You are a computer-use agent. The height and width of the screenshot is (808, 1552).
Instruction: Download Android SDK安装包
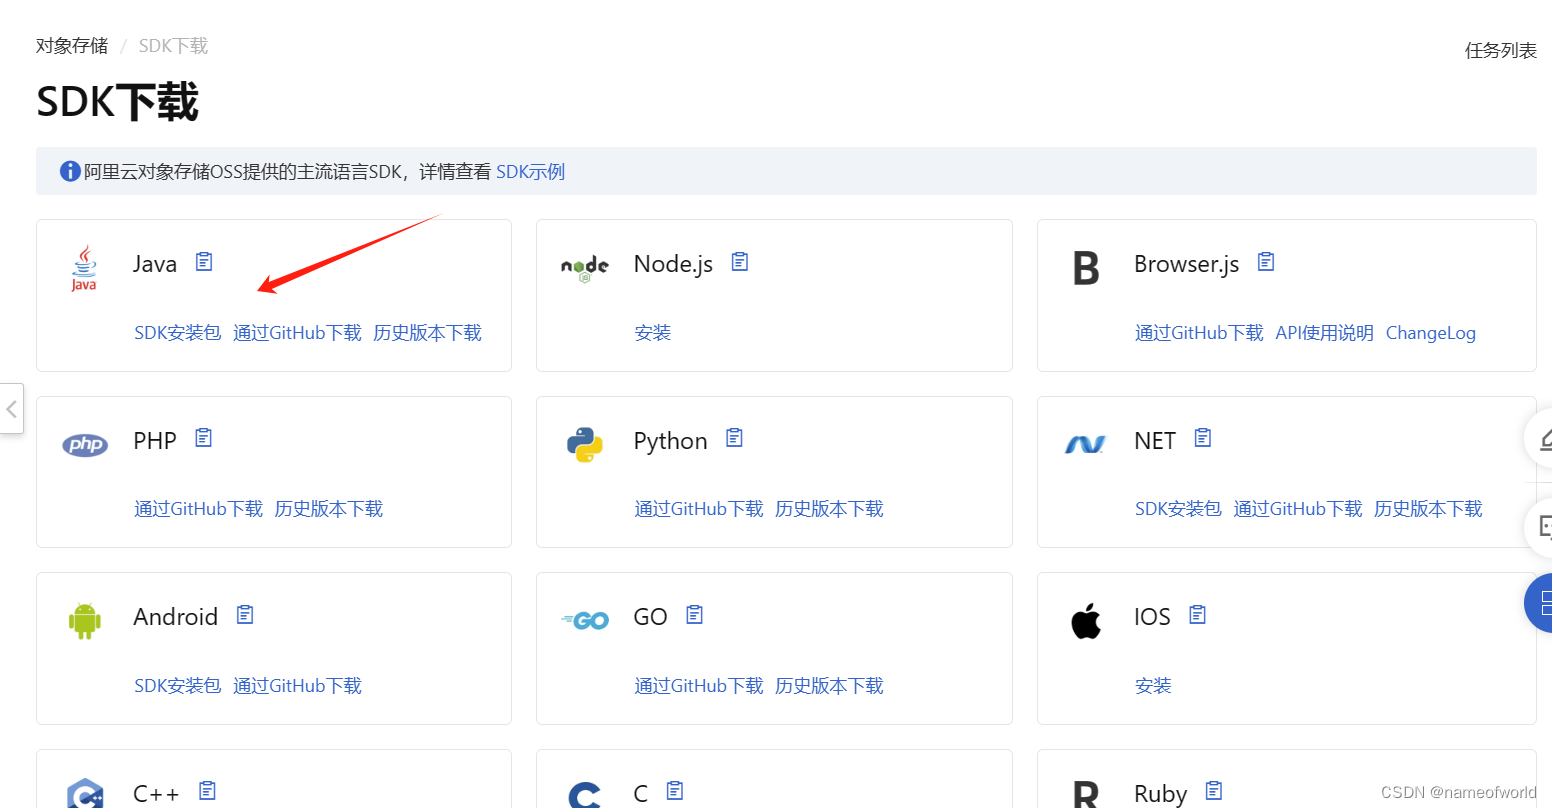(x=178, y=686)
